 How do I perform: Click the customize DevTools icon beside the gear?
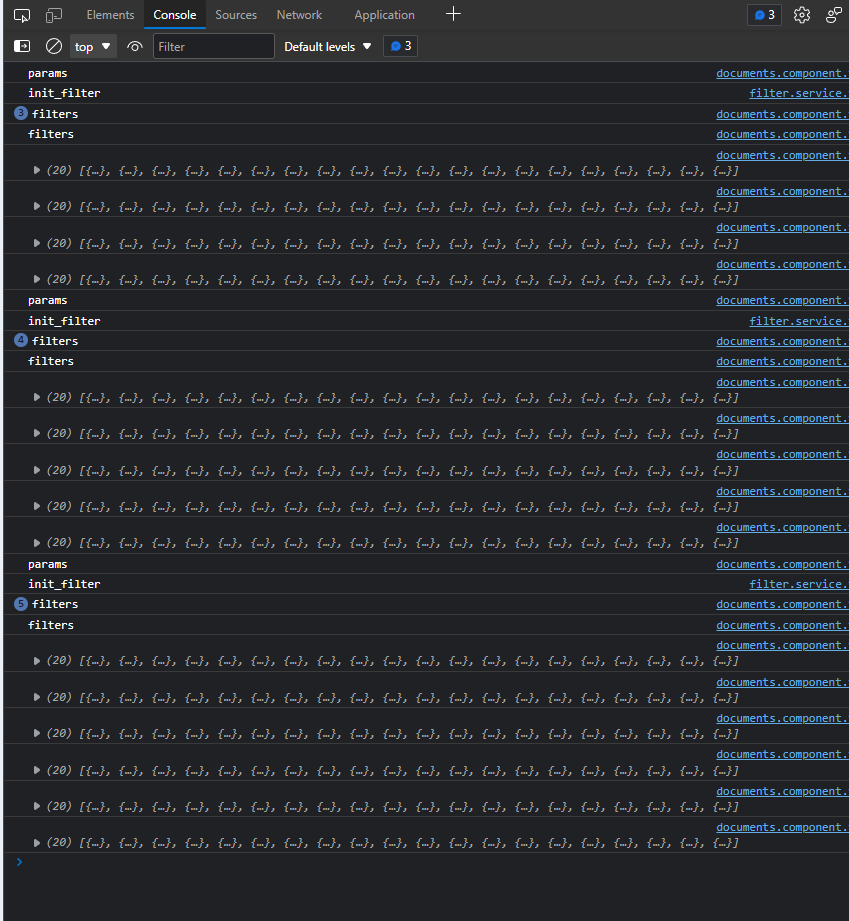point(833,15)
